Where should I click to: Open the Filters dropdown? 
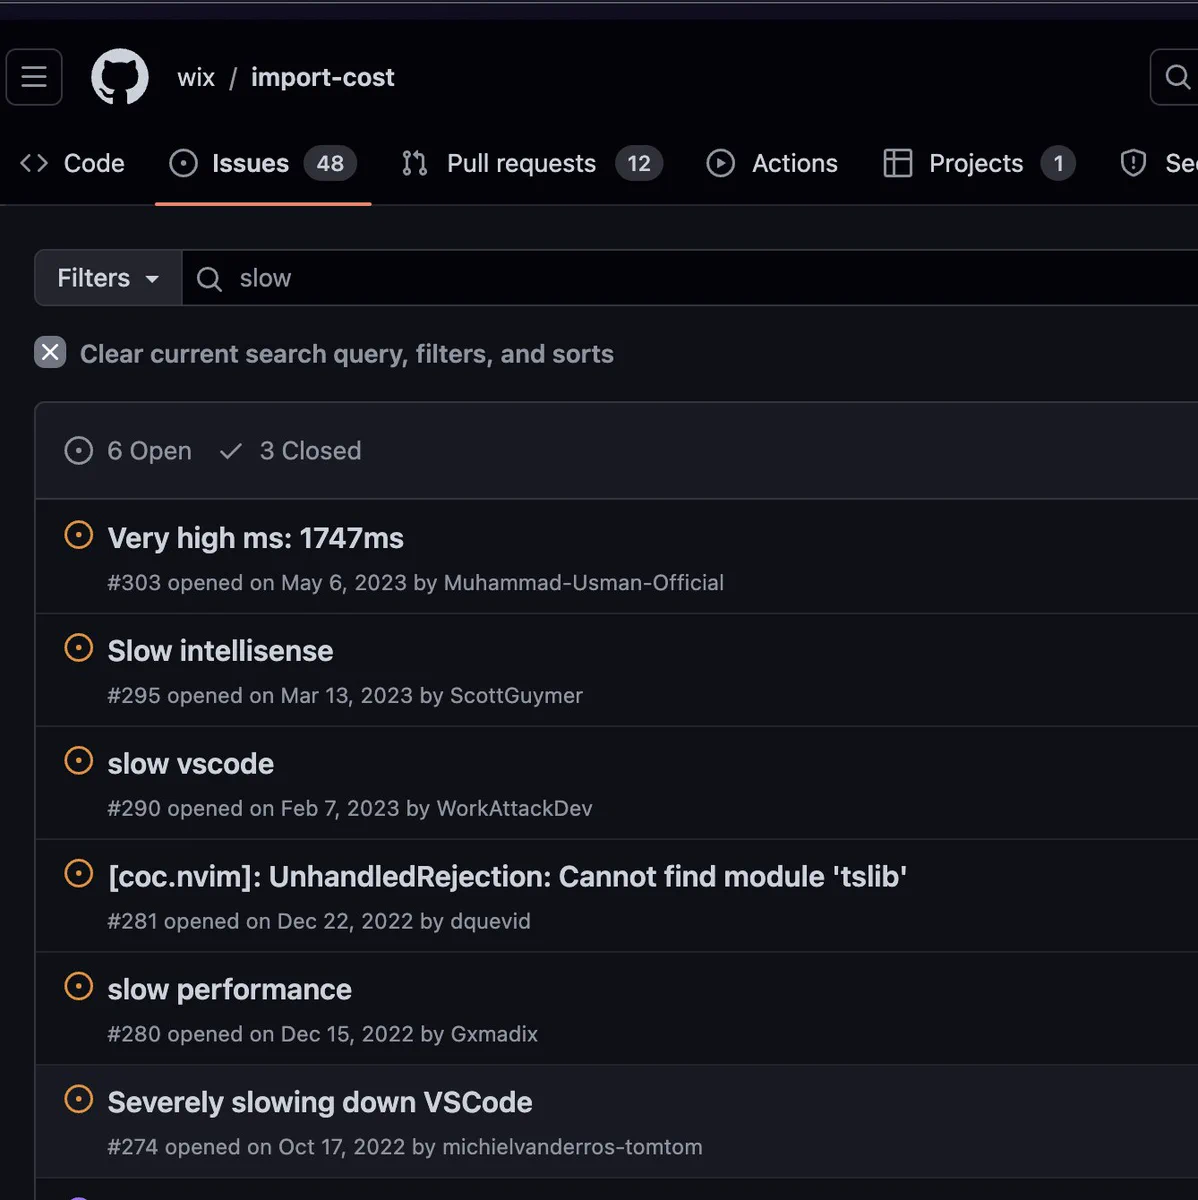pos(108,278)
